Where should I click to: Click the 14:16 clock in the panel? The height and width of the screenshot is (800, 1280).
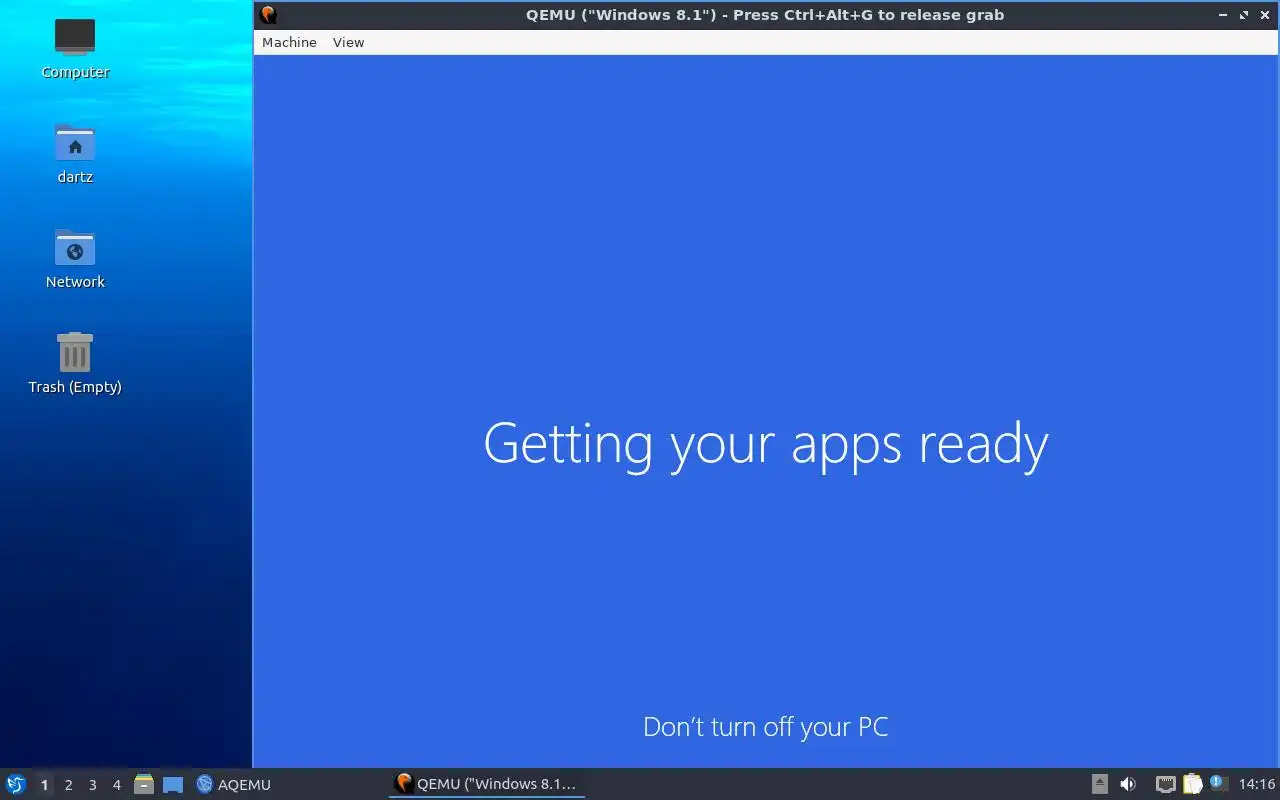click(1257, 784)
